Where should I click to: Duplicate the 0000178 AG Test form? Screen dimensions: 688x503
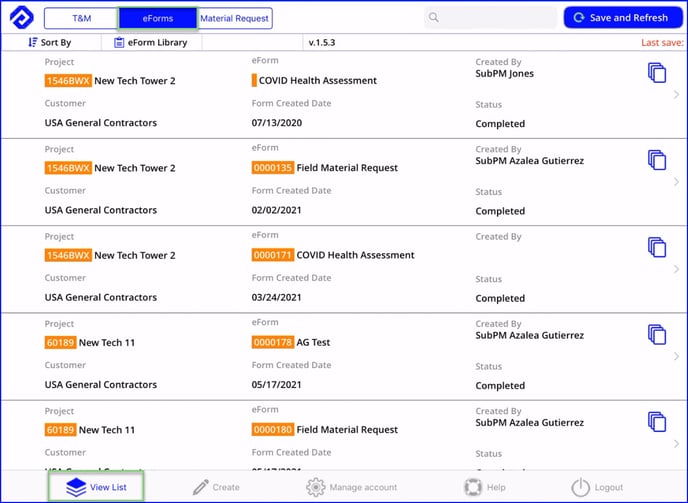pos(657,335)
